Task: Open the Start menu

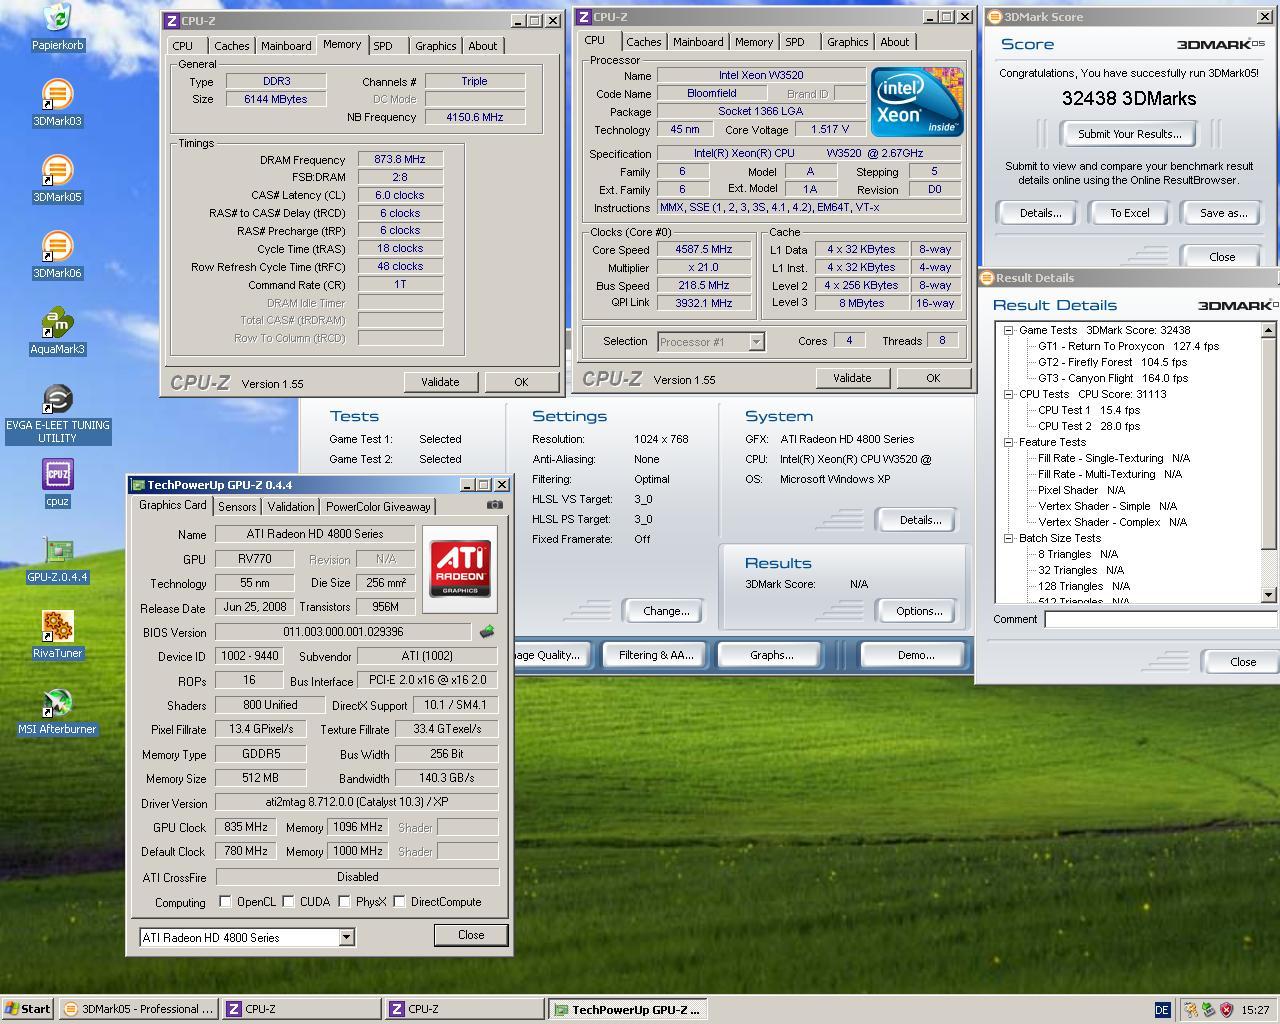Action: coord(27,1009)
